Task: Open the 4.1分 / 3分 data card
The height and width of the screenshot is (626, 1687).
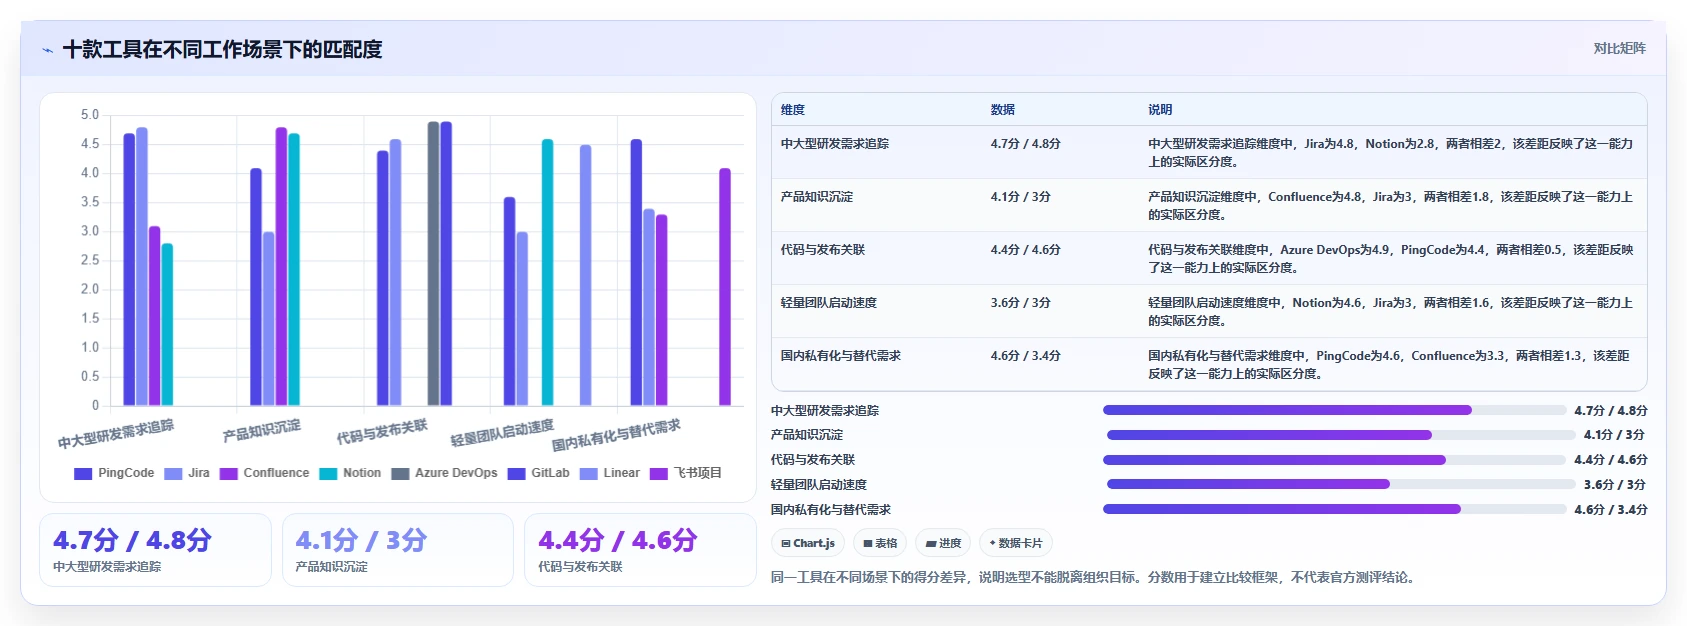Action: (x=398, y=550)
